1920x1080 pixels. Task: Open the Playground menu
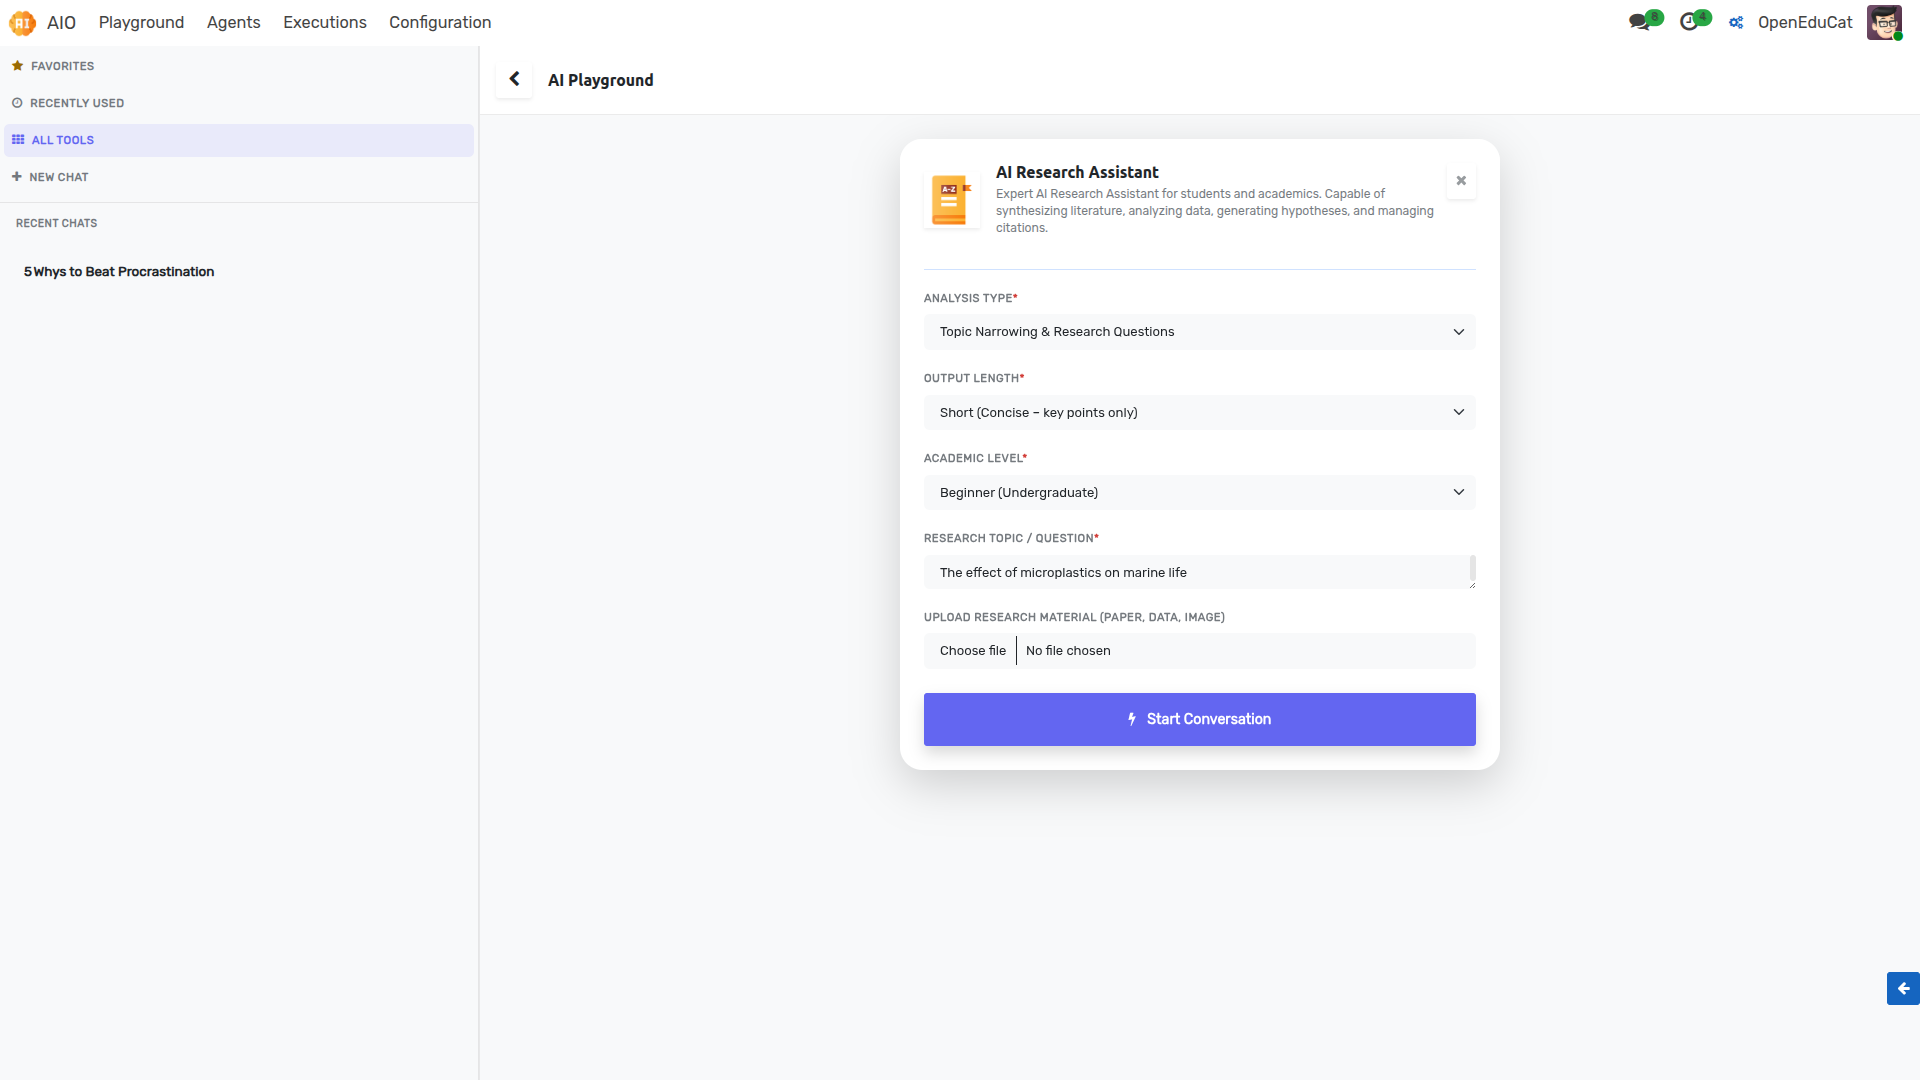pyautogui.click(x=141, y=22)
